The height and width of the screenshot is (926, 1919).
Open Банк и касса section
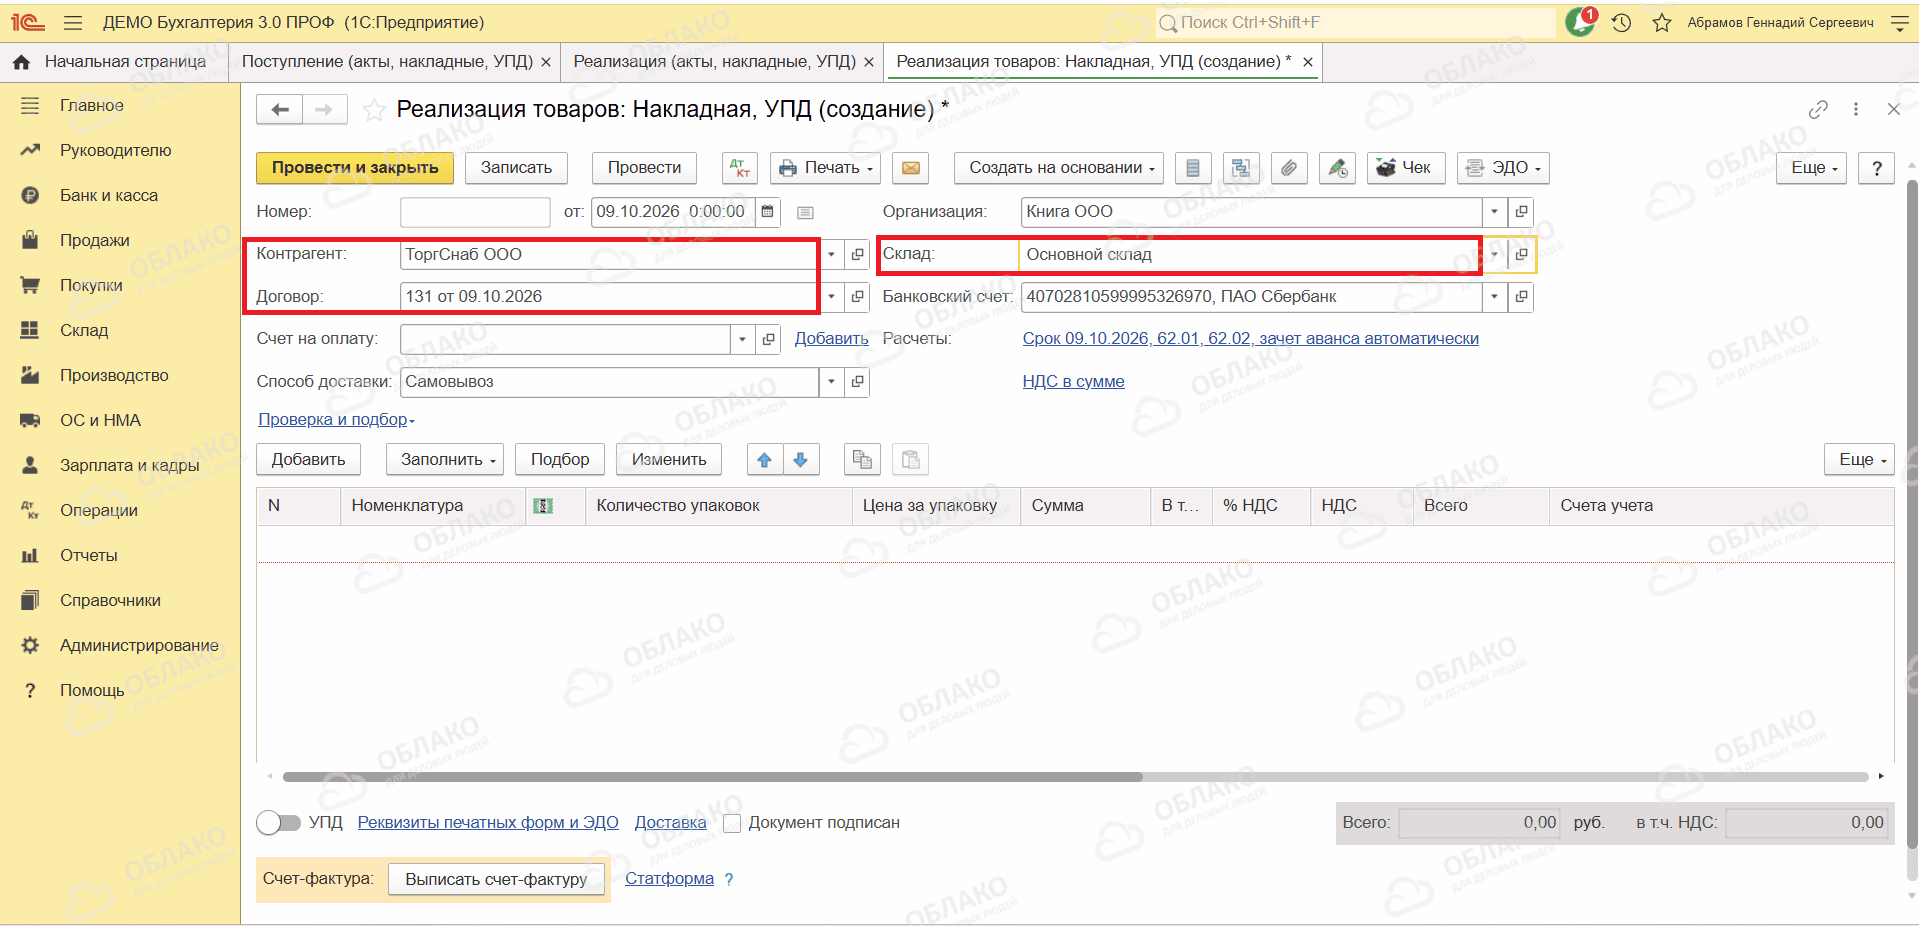click(109, 196)
